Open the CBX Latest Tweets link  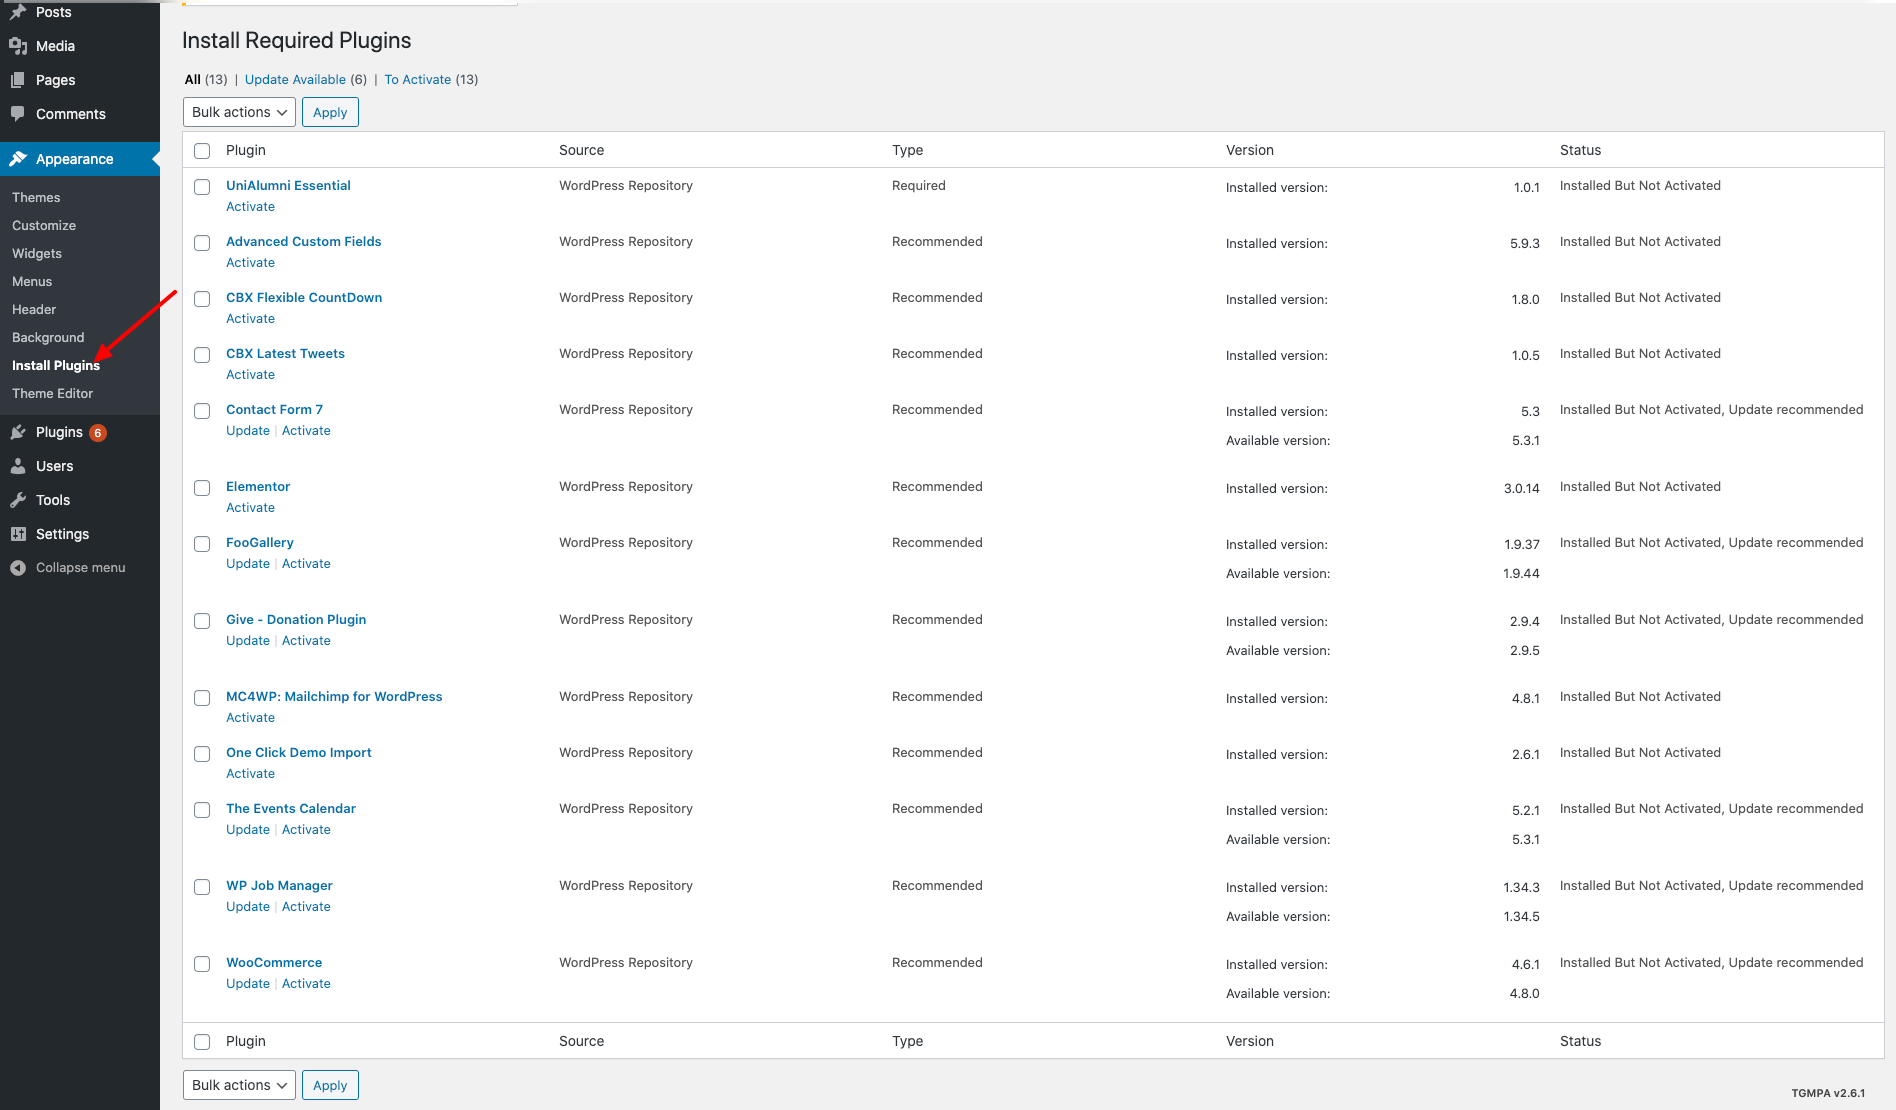coord(285,354)
